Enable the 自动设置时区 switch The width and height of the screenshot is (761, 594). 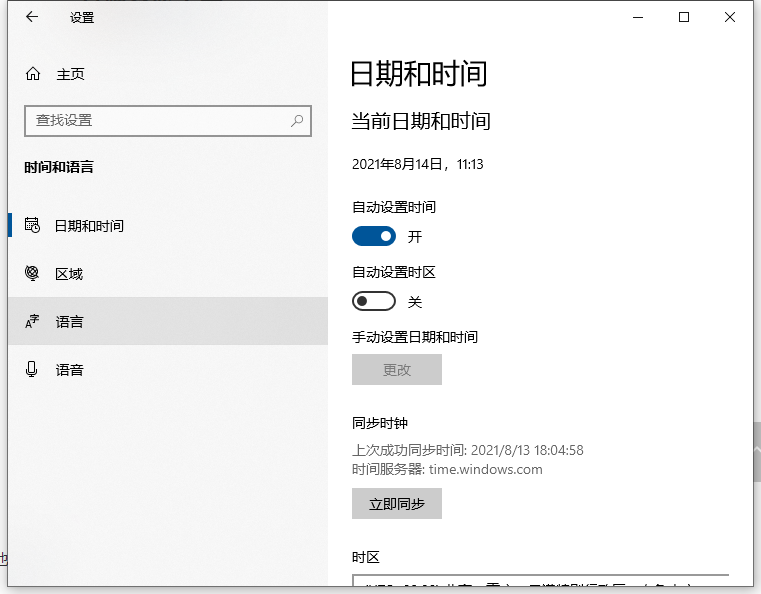pyautogui.click(x=374, y=301)
